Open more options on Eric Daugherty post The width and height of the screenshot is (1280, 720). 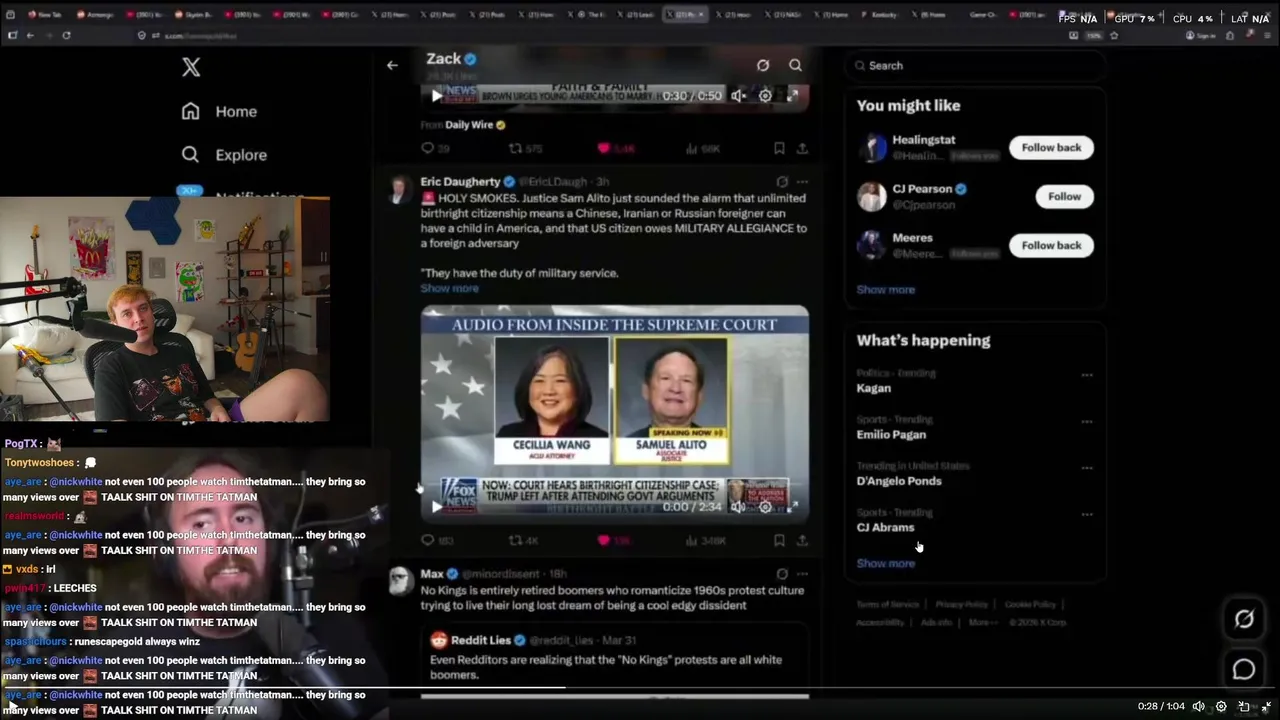[x=802, y=182]
